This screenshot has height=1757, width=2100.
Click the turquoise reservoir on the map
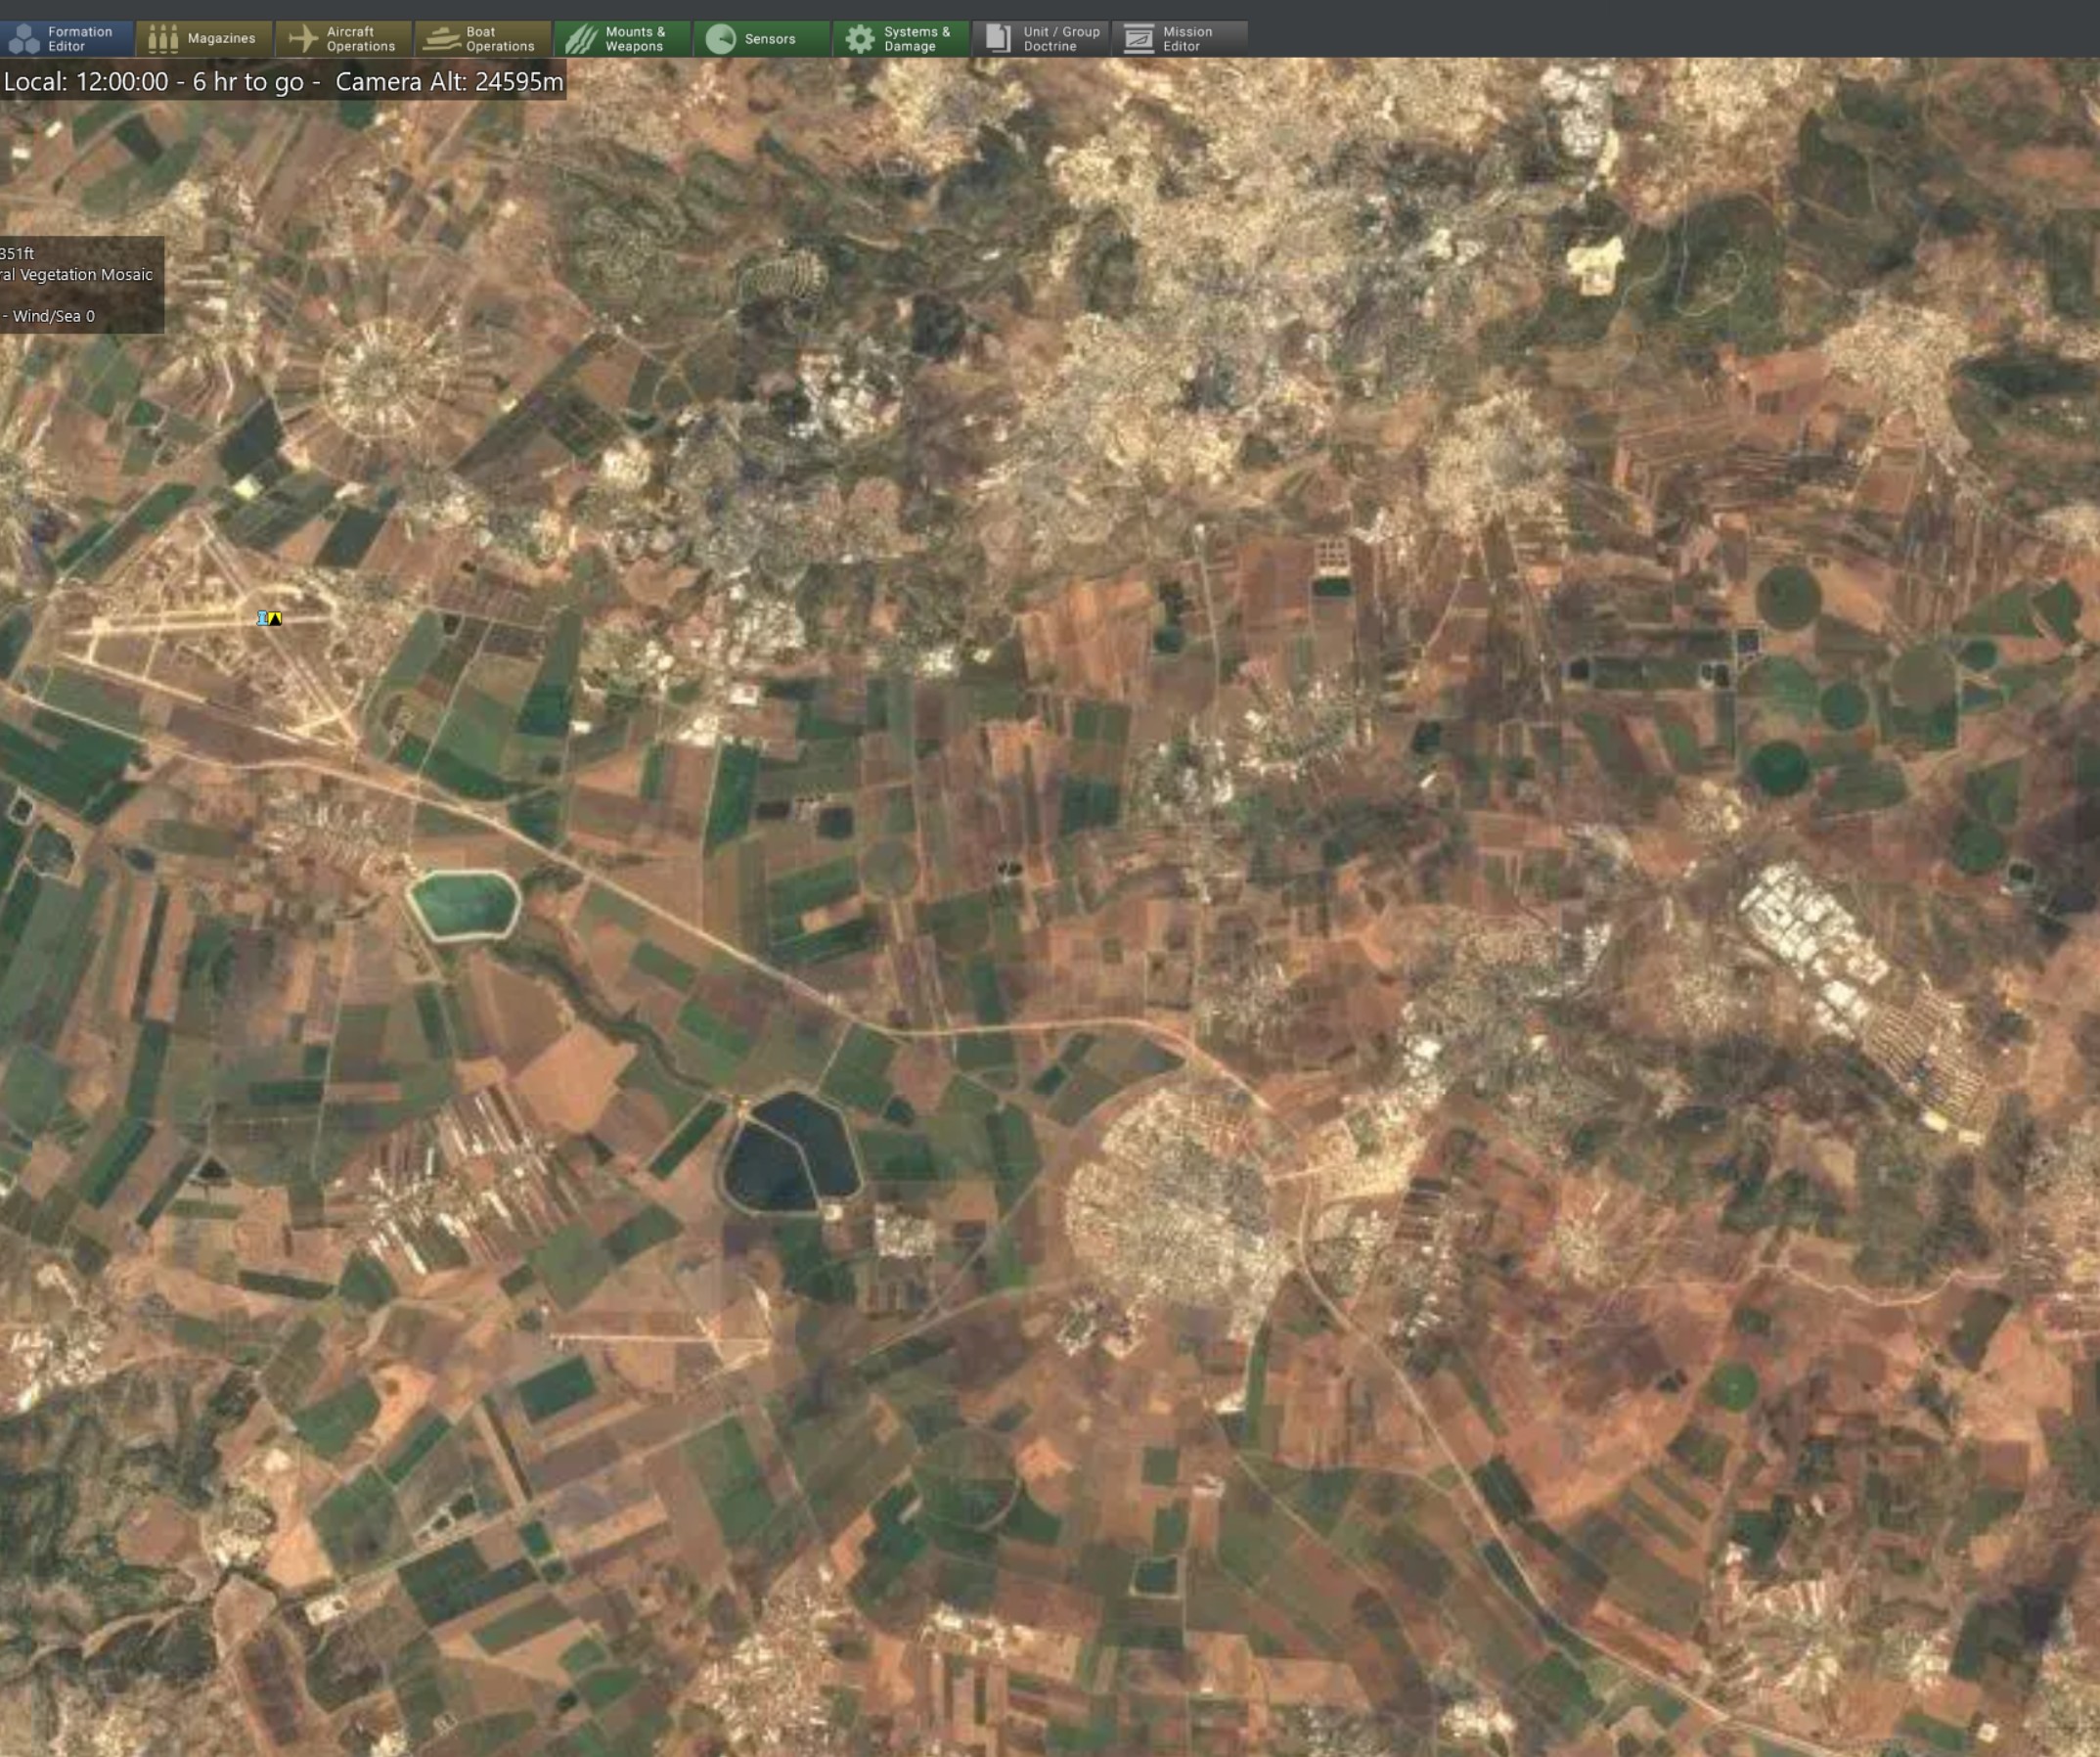[x=465, y=905]
